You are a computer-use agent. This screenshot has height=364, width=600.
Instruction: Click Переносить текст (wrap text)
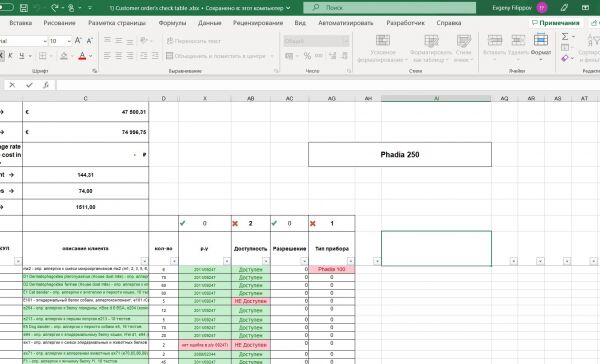click(194, 41)
